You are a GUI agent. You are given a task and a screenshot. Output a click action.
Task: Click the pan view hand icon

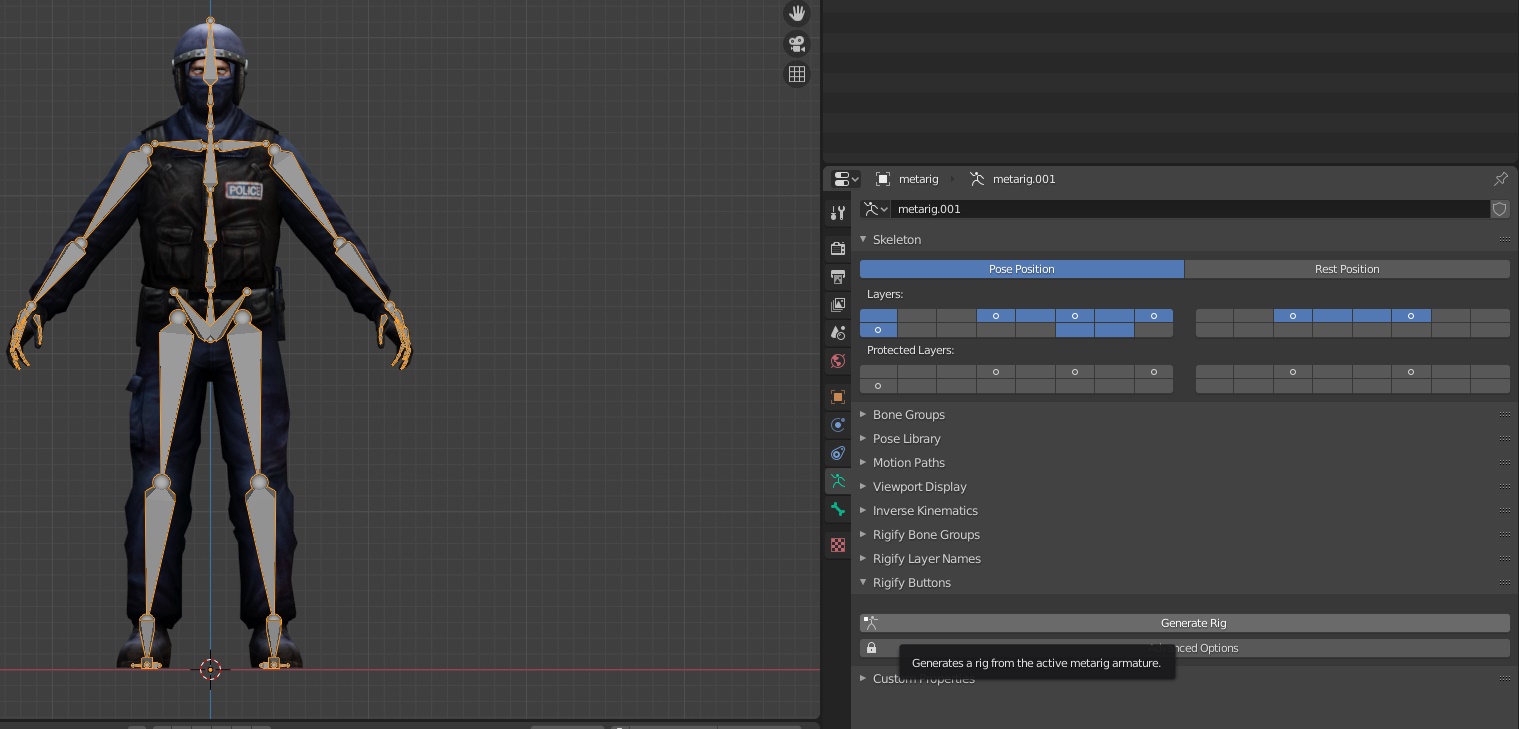pyautogui.click(x=797, y=14)
